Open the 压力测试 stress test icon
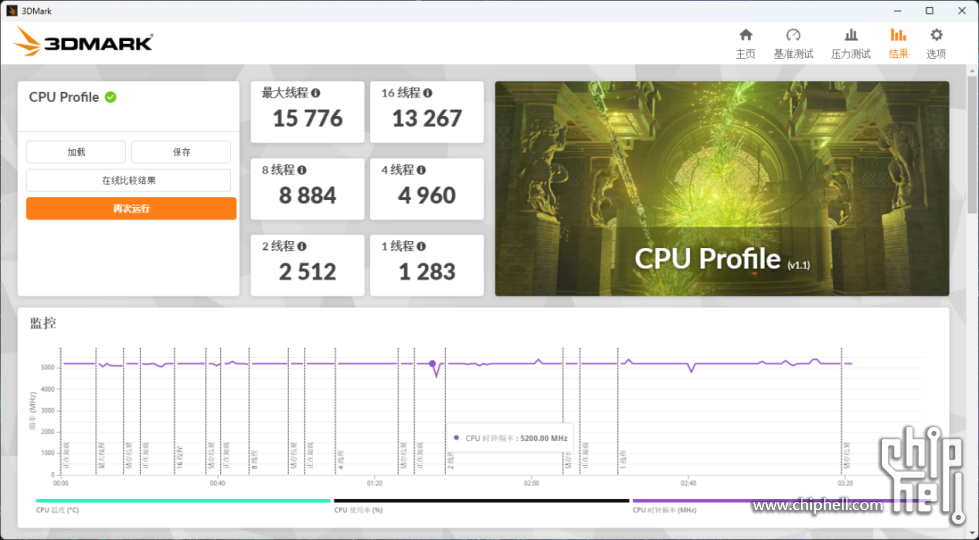This screenshot has height=540, width=979. (x=850, y=35)
